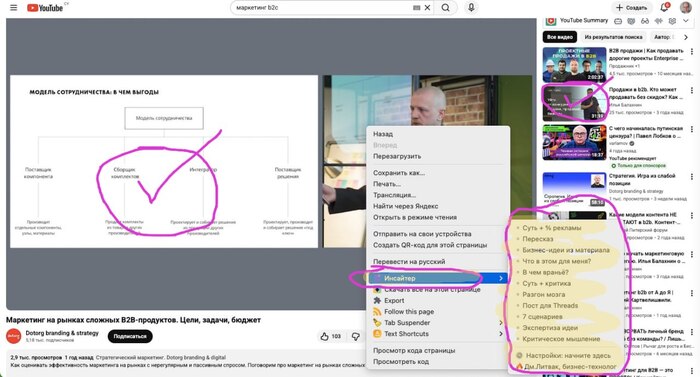Click the Dotorg channel avatar
Image resolution: width=700 pixels, height=377 pixels.
(x=13, y=336)
